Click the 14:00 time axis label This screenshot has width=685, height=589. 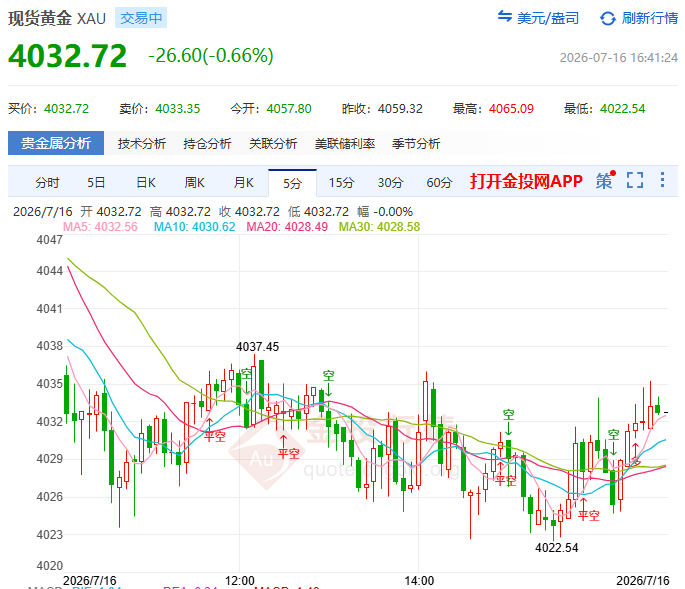tap(419, 581)
